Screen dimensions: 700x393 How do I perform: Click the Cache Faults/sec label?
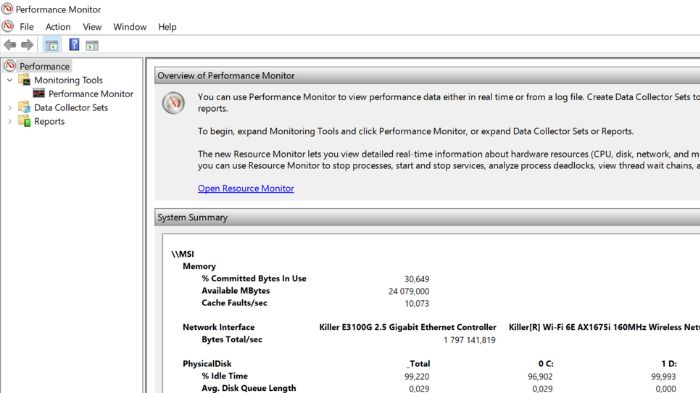(234, 303)
